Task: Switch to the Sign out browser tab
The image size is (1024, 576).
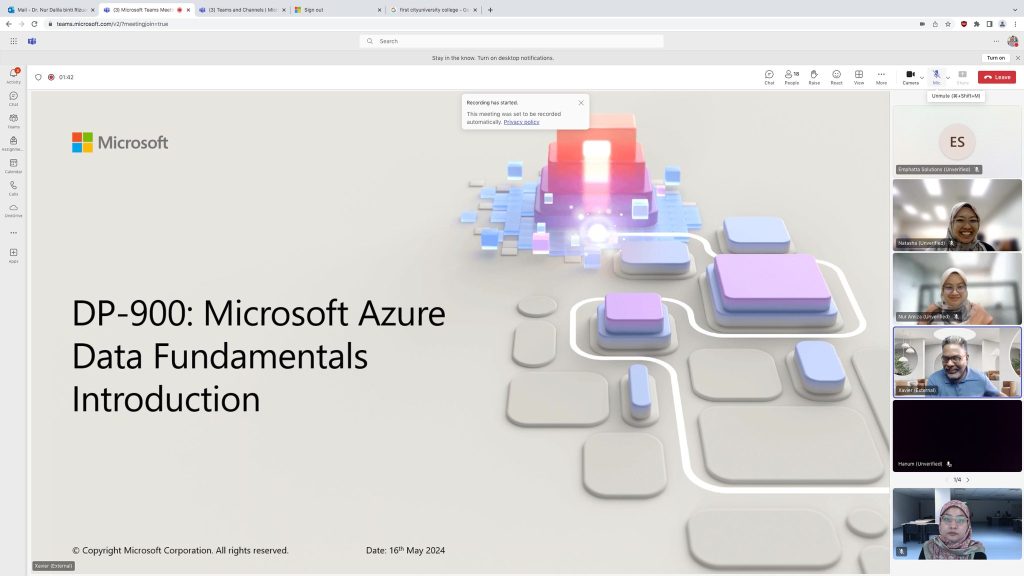Action: 312,9
